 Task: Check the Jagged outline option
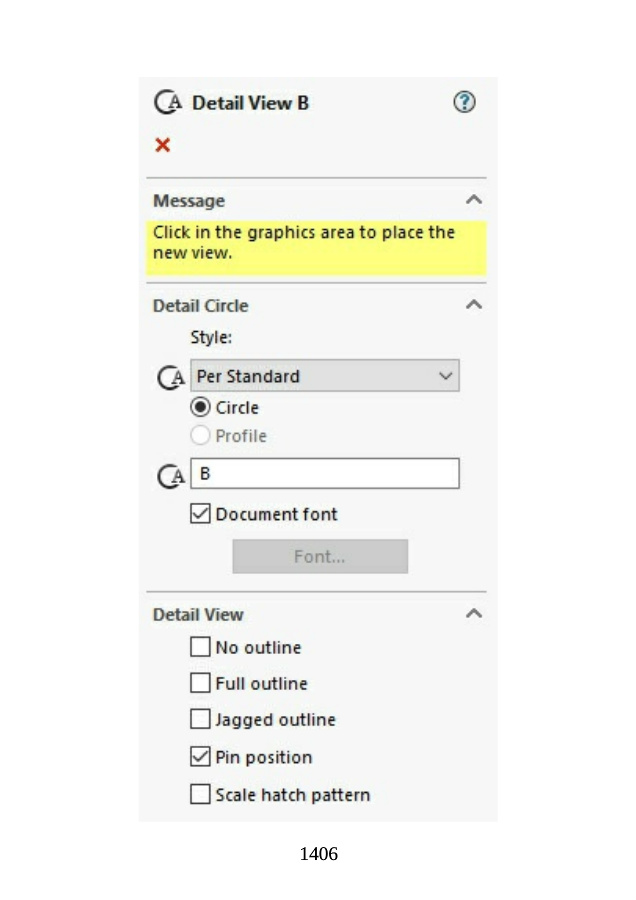click(200, 719)
